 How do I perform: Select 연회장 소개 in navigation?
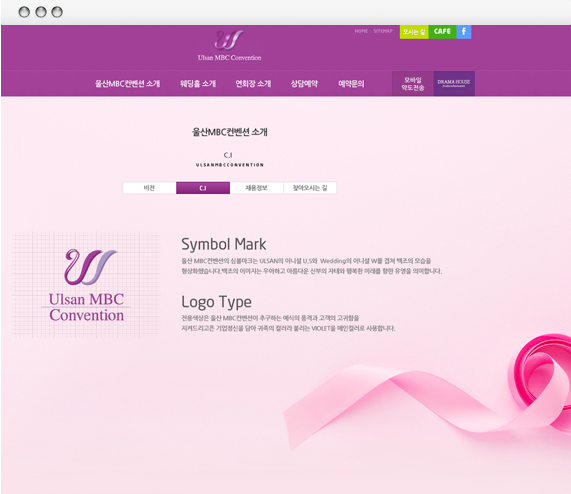point(253,84)
